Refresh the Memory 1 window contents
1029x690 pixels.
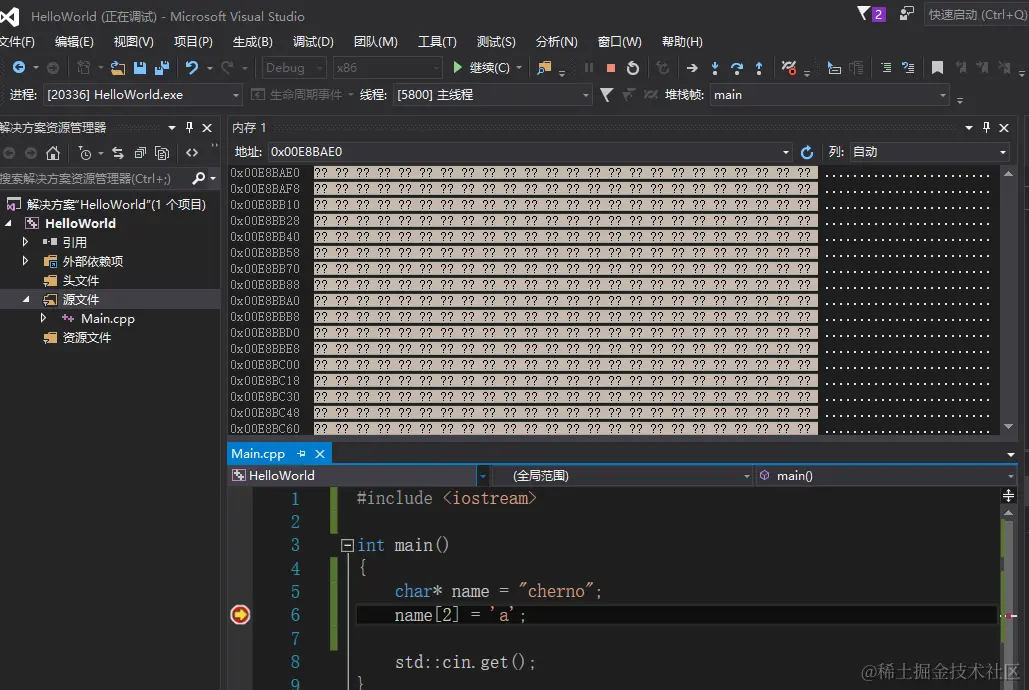click(807, 152)
